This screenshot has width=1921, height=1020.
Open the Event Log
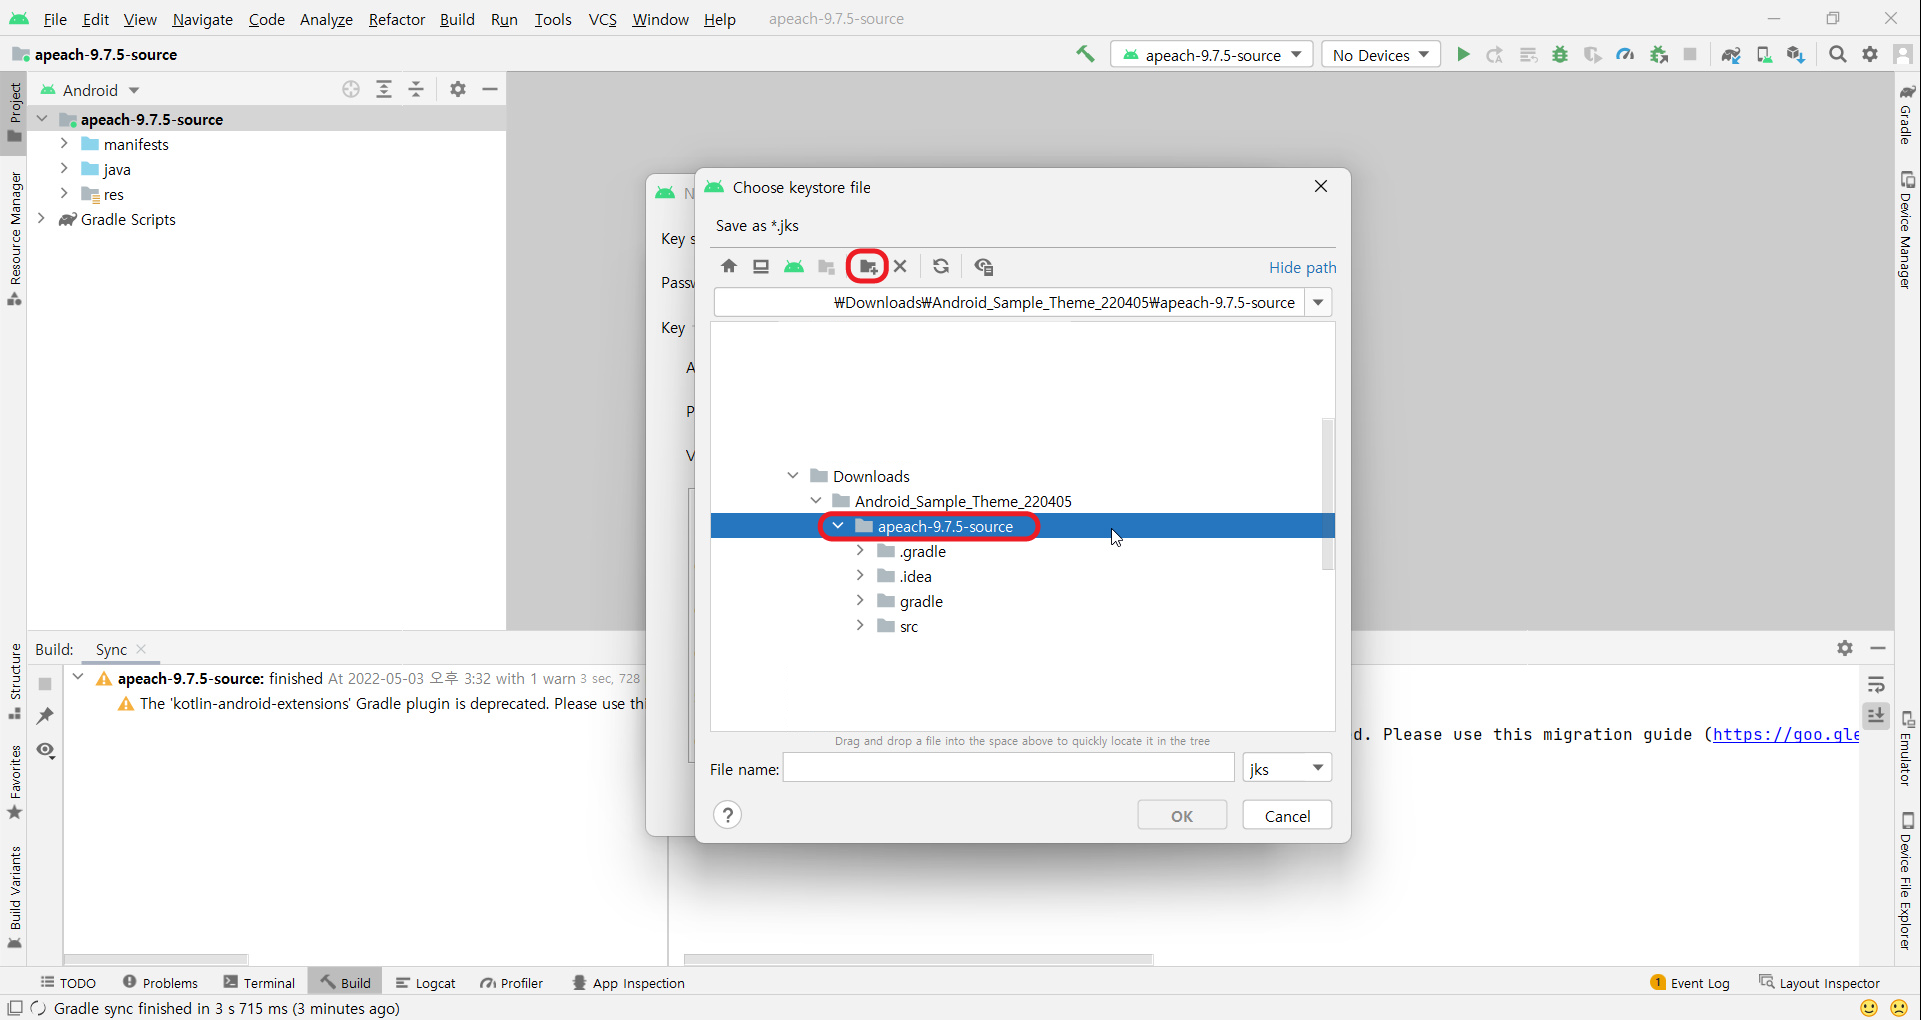[x=1690, y=983]
